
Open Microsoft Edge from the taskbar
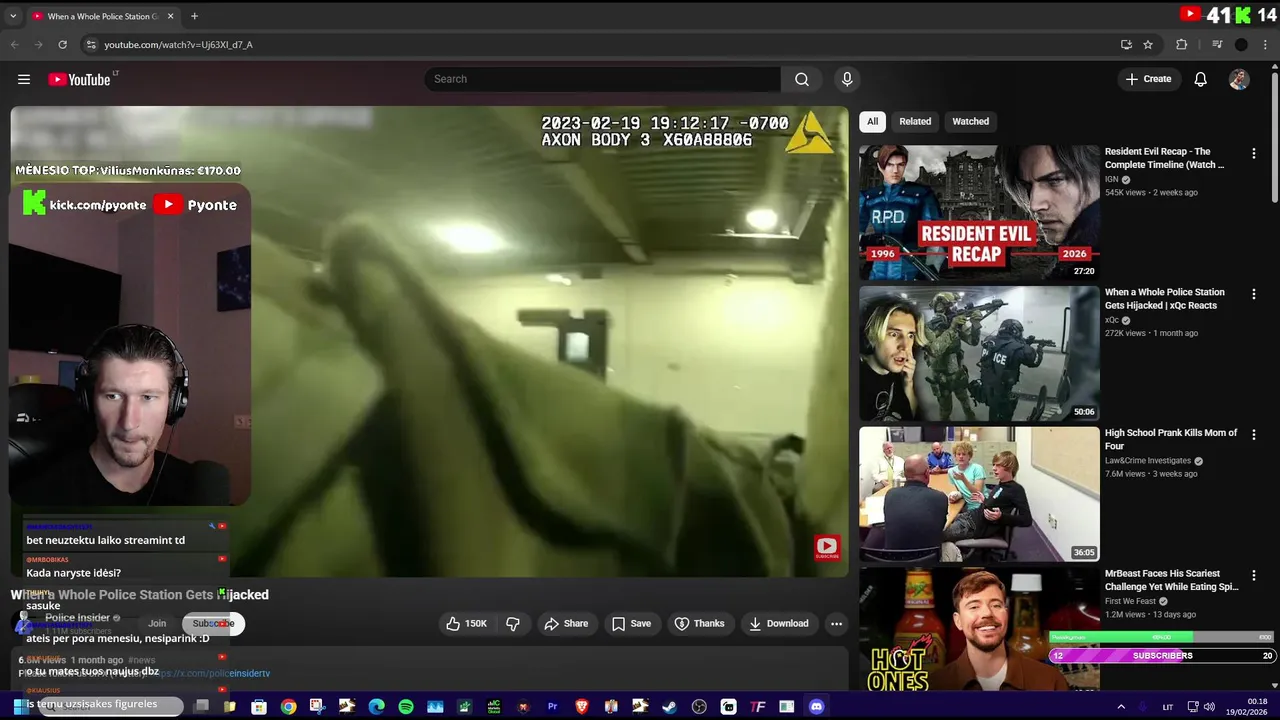point(376,707)
